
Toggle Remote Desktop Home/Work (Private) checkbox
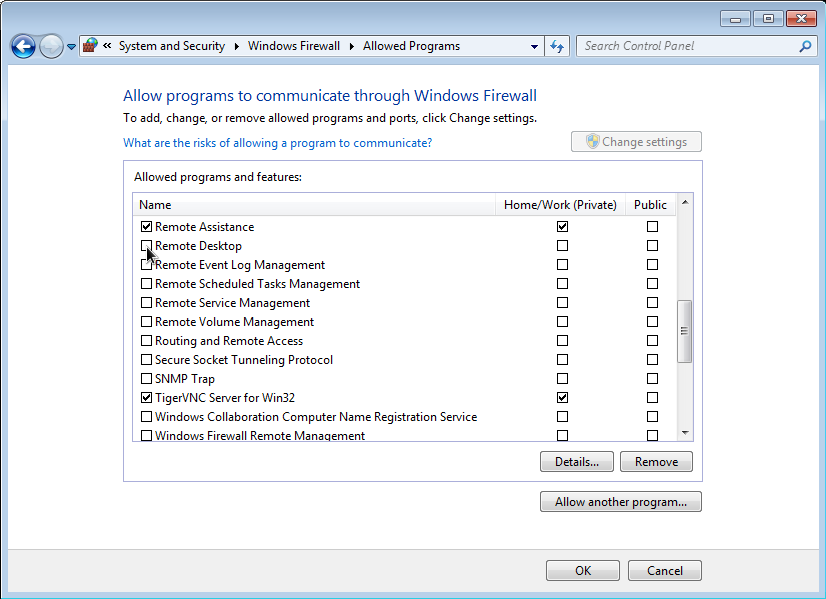pos(563,246)
